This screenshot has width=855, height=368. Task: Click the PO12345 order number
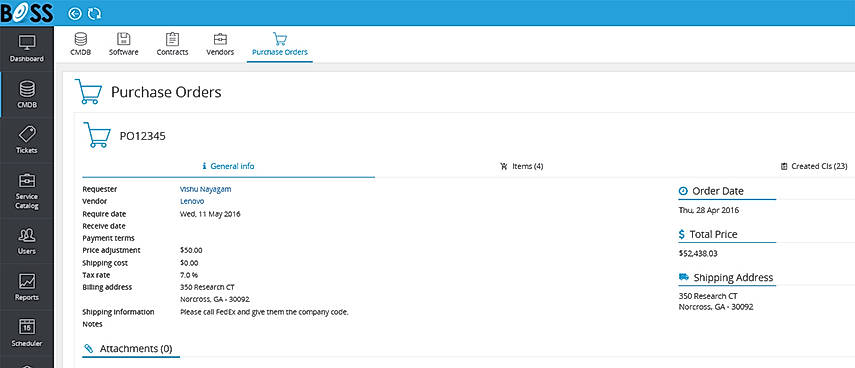pyautogui.click(x=143, y=136)
